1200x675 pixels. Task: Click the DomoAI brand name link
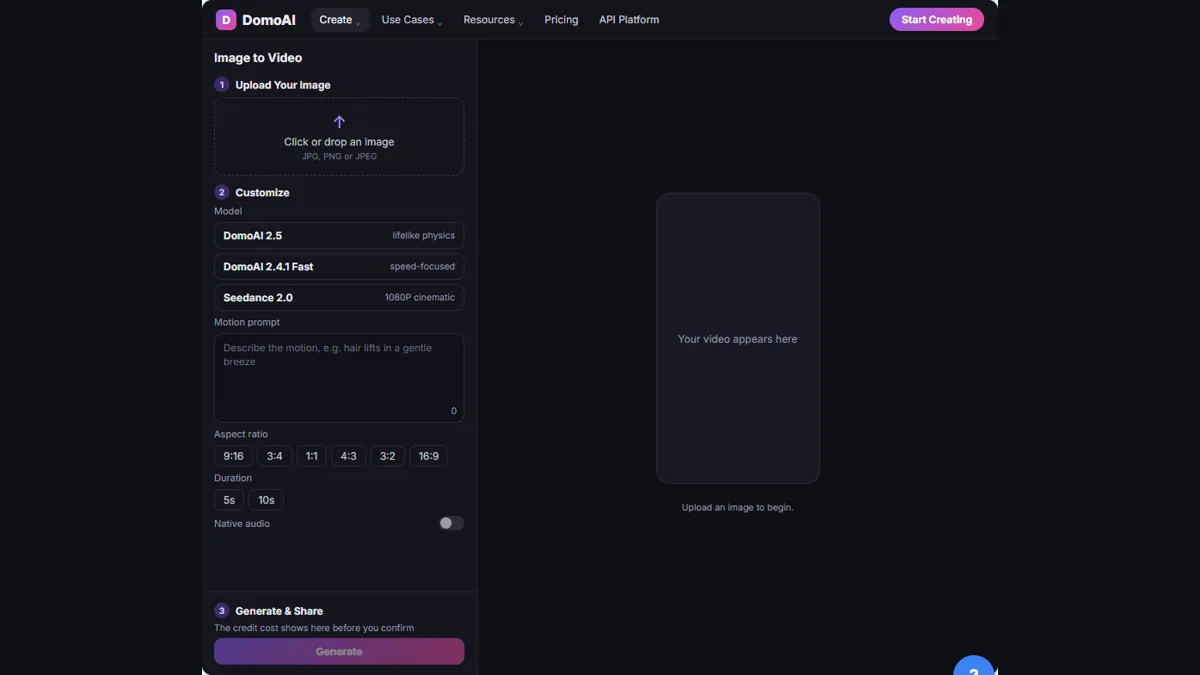pyautogui.click(x=269, y=20)
